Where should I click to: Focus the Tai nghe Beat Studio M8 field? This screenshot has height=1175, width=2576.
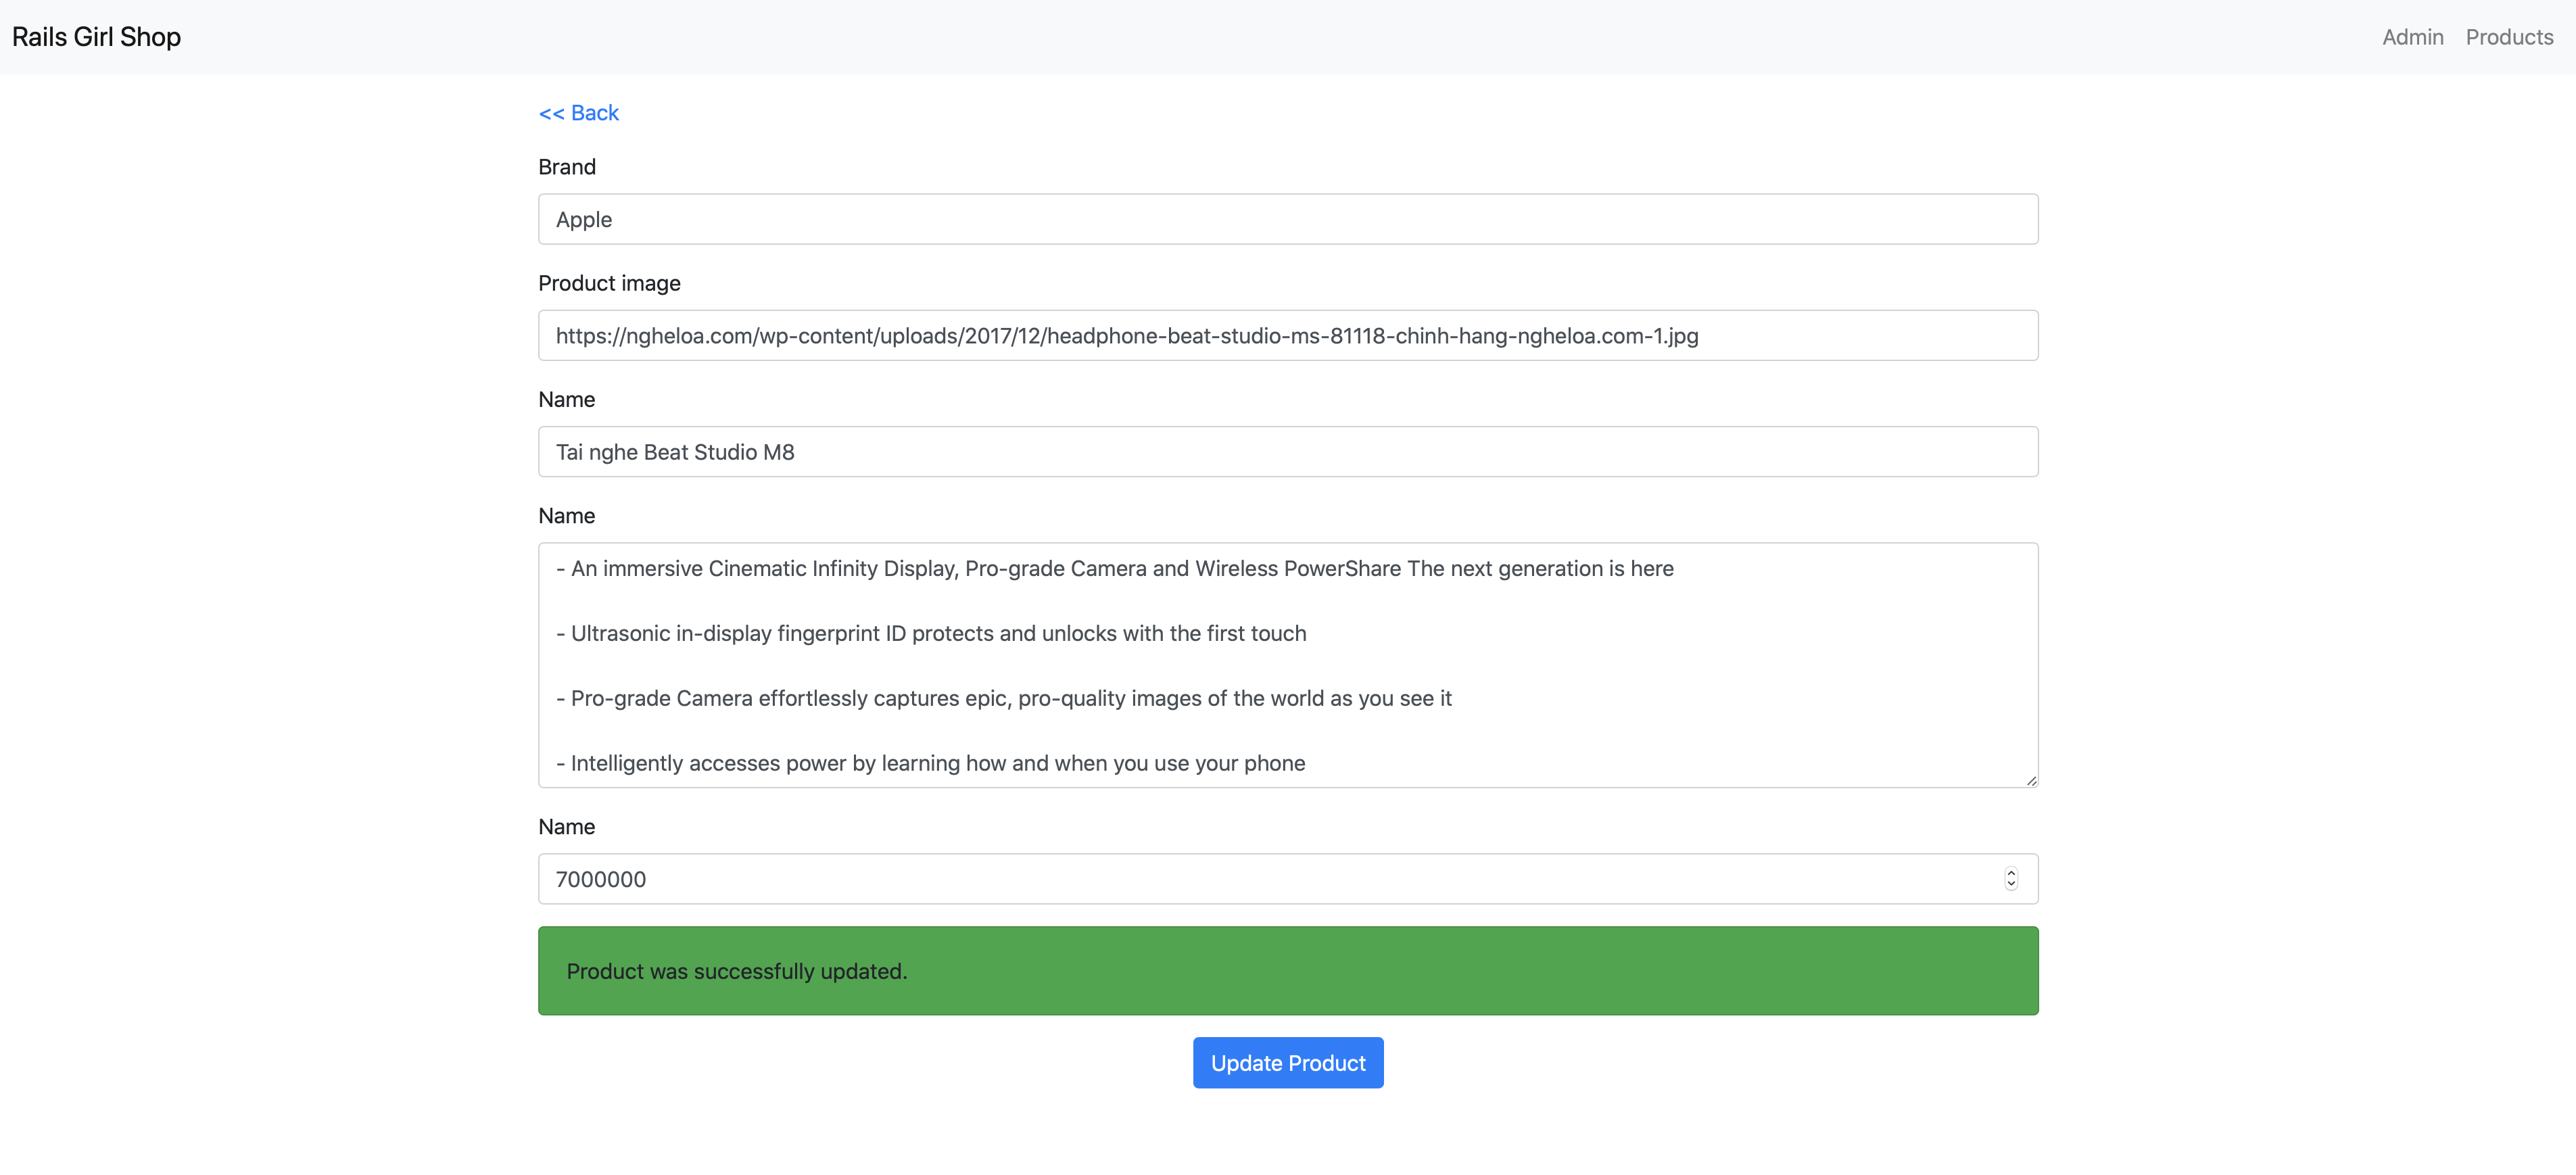pyautogui.click(x=1287, y=452)
